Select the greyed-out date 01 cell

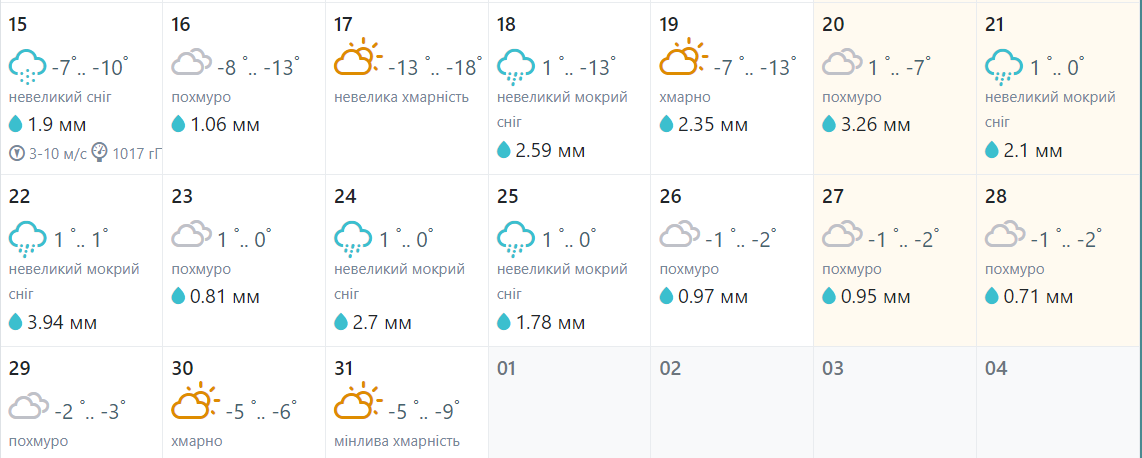point(570,403)
